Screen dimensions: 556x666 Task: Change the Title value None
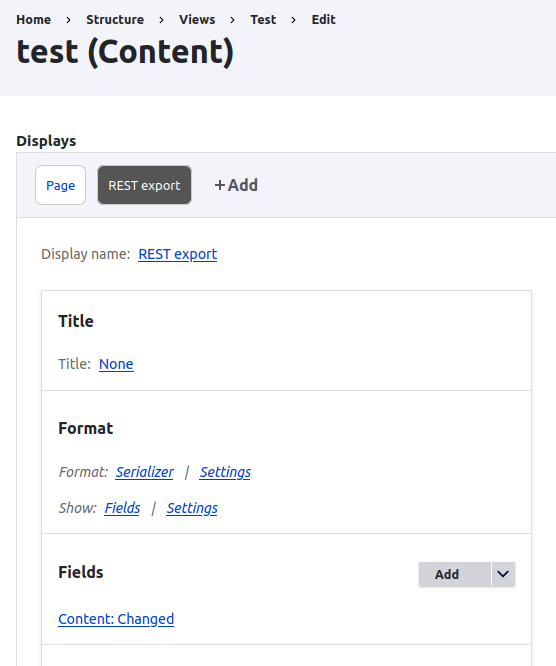click(116, 364)
